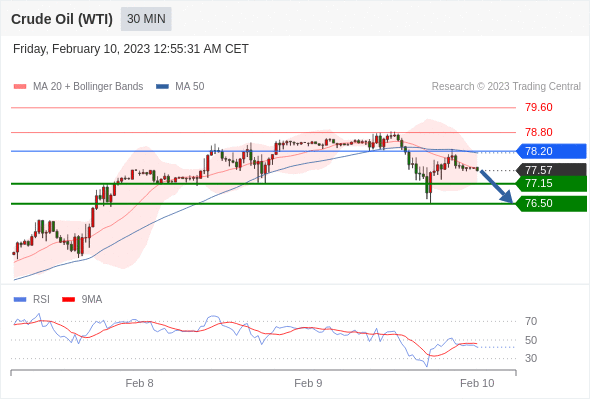
Task: Click the blue downward arrow on chart
Action: [497, 187]
